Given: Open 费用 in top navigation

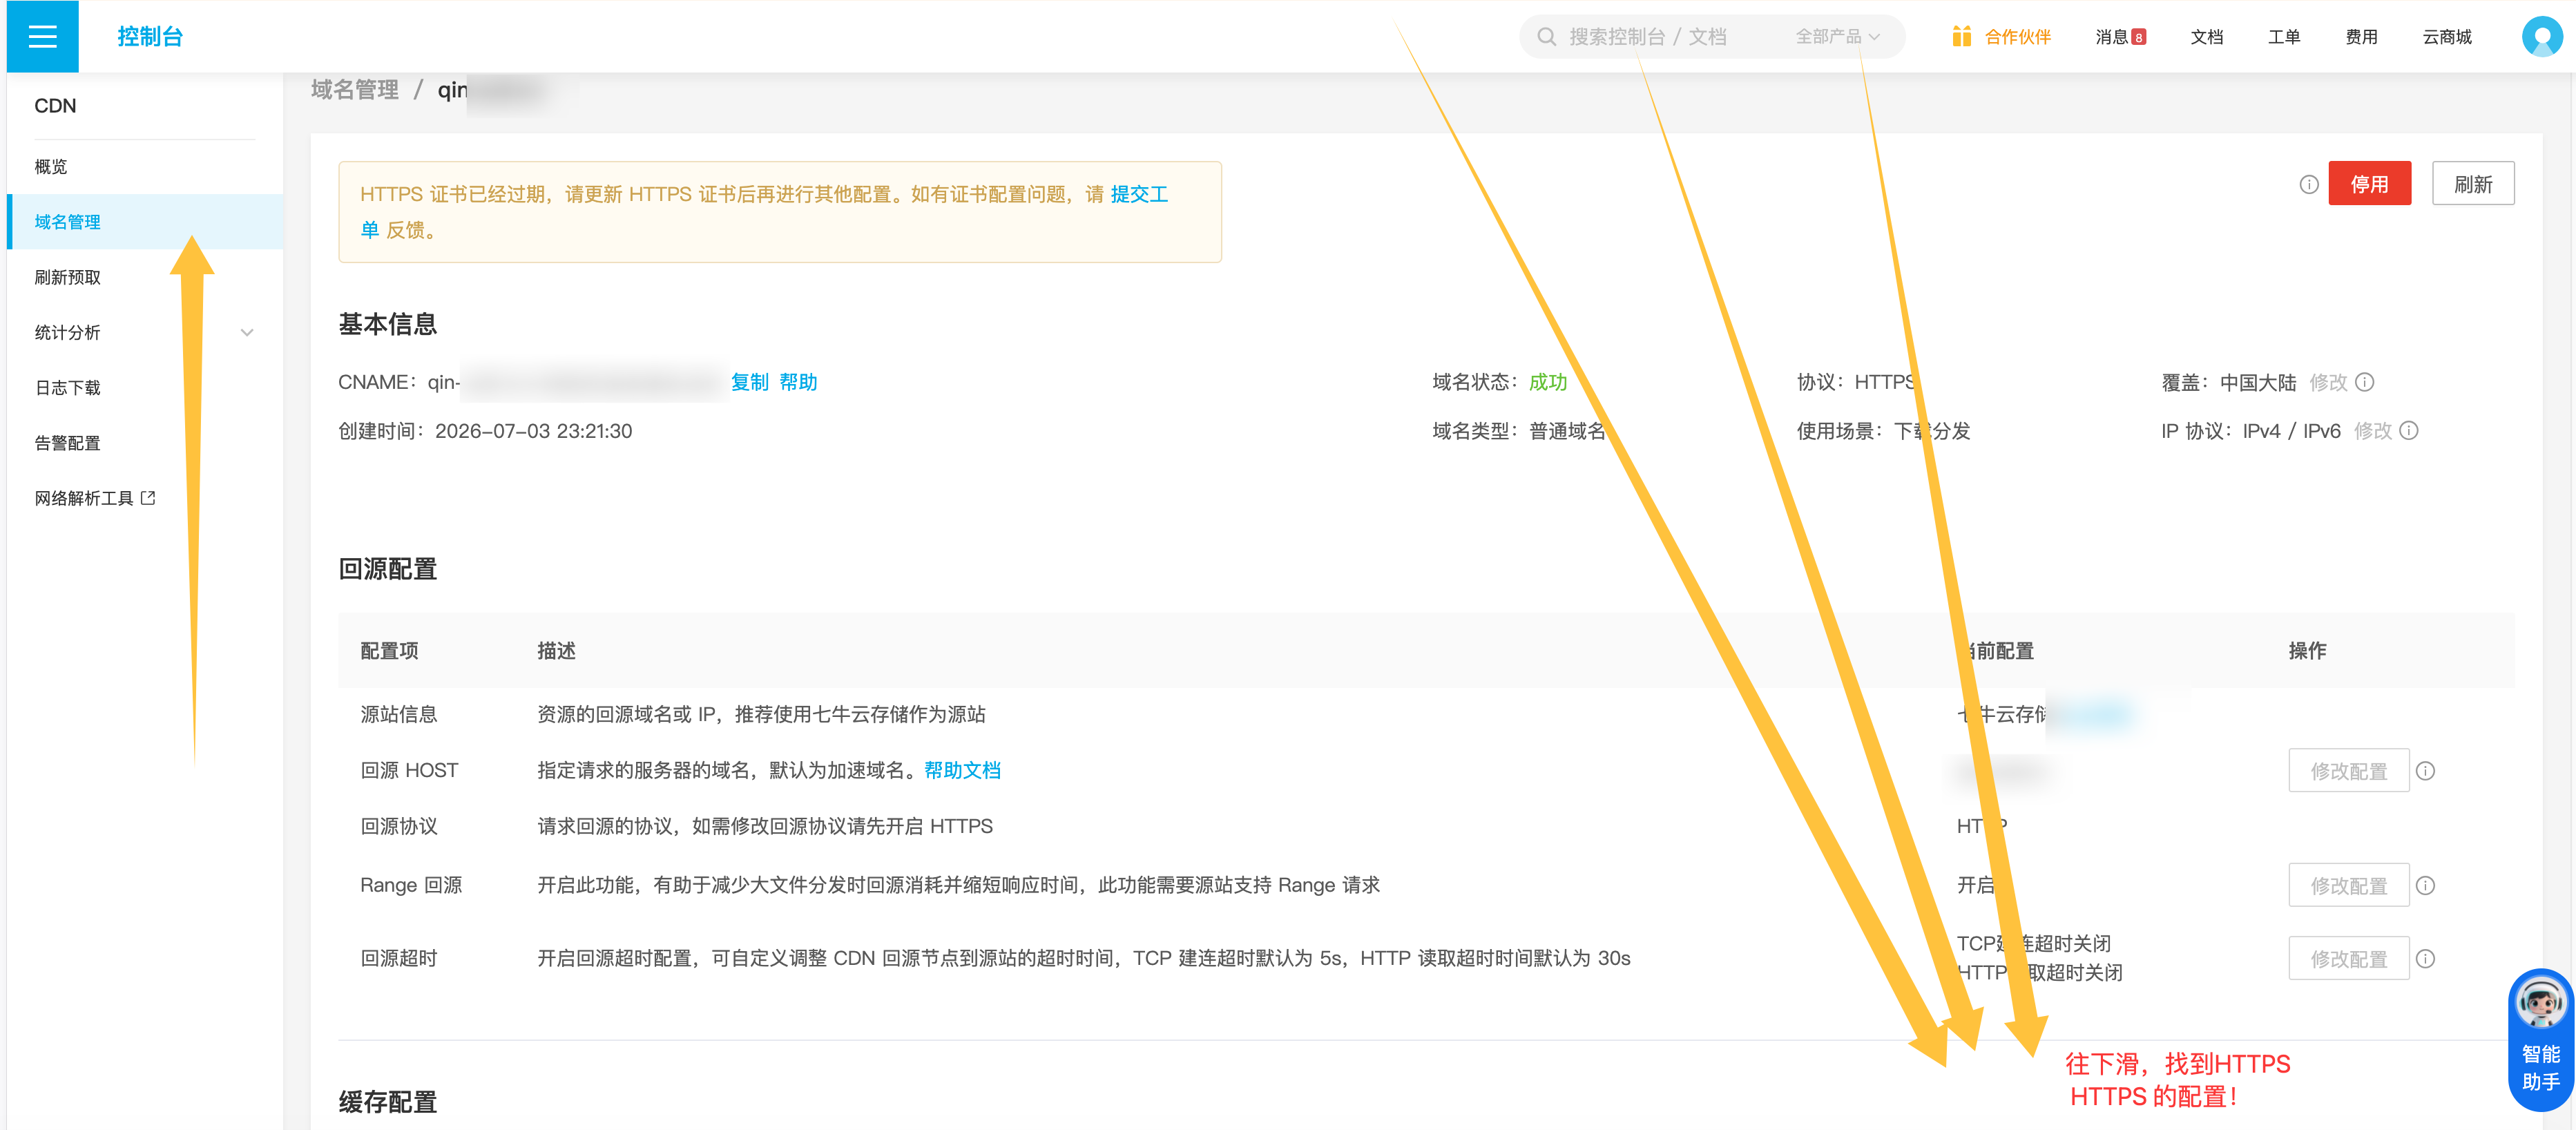Looking at the screenshot, I should 2361,37.
